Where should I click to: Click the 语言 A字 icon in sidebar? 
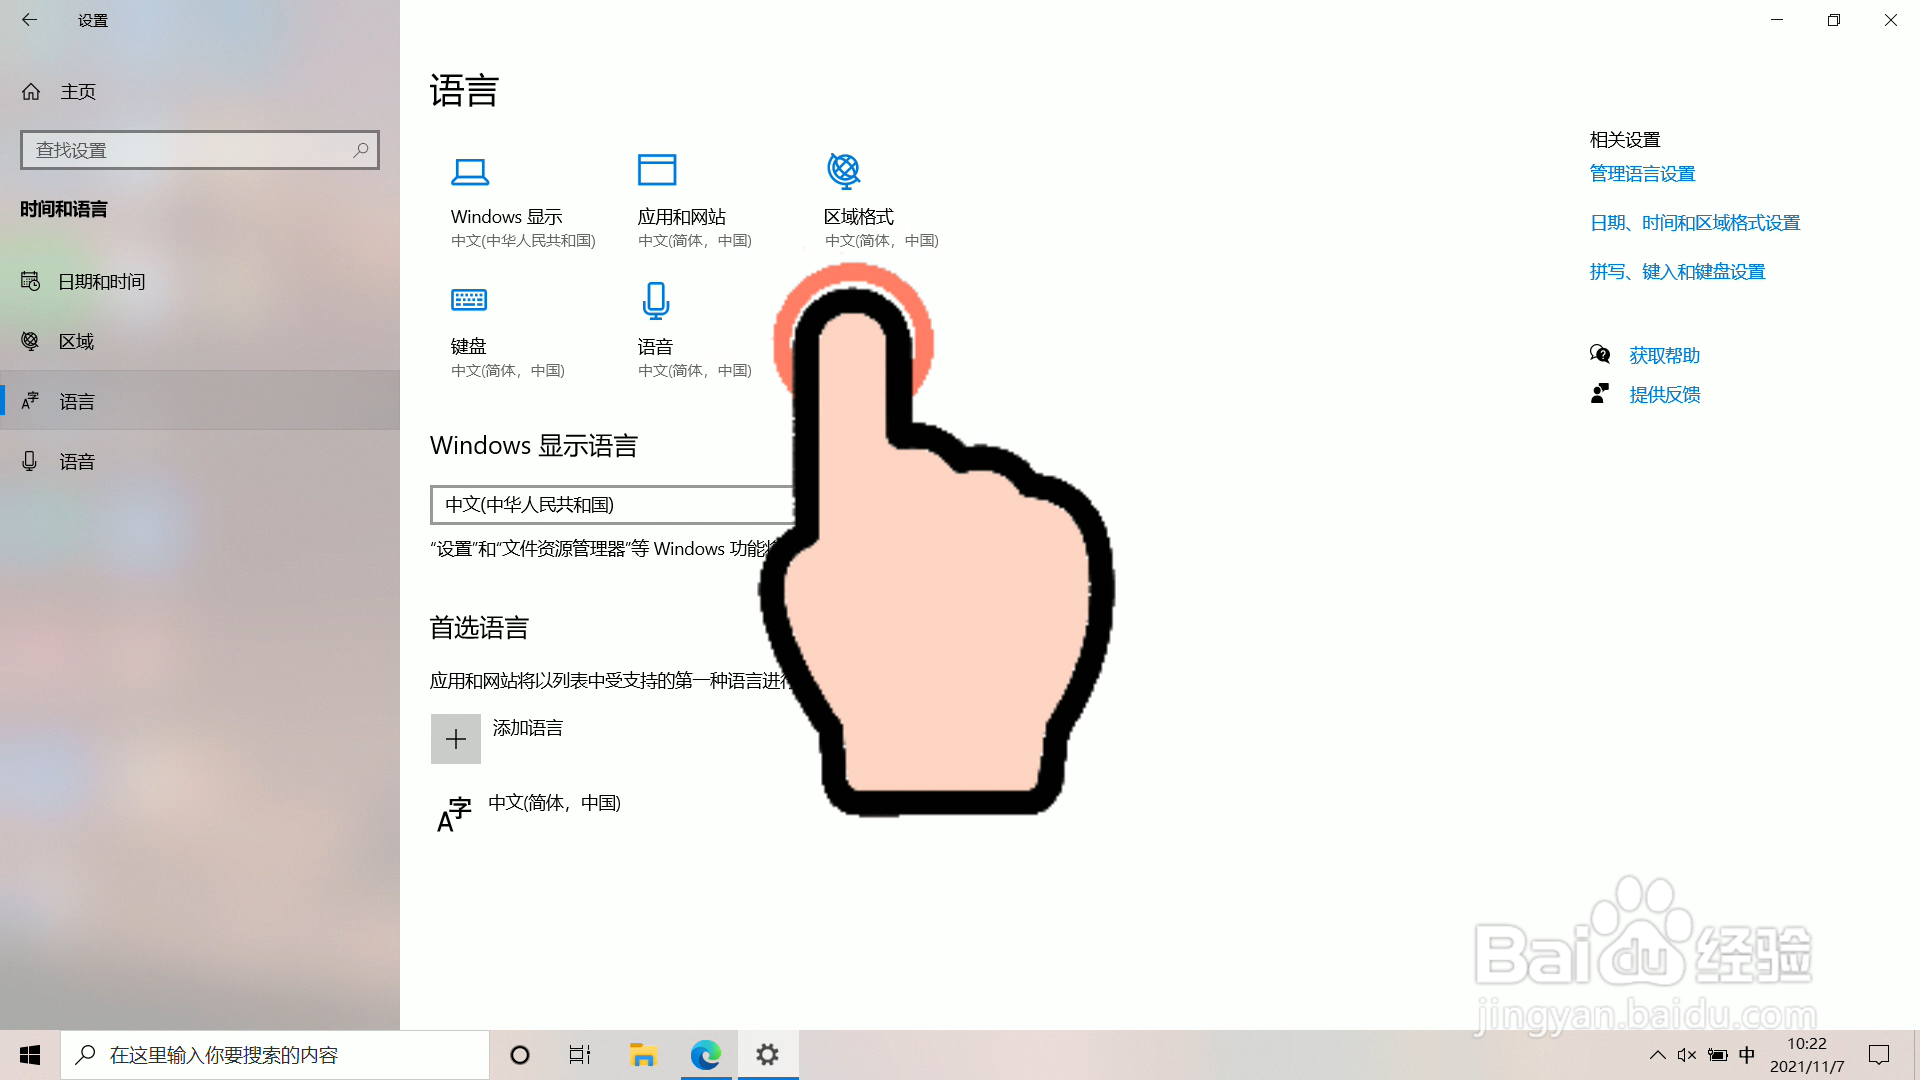[x=30, y=401]
